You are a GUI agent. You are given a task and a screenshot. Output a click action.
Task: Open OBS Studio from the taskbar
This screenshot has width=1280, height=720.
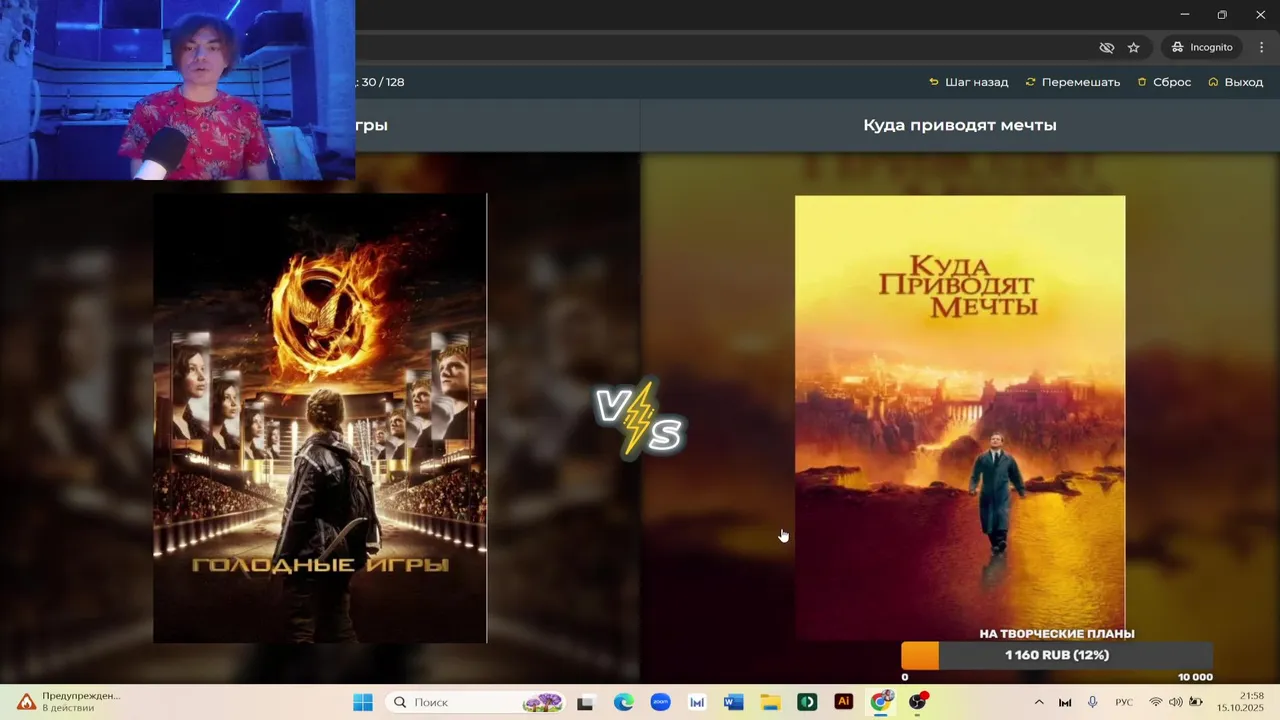[917, 702]
